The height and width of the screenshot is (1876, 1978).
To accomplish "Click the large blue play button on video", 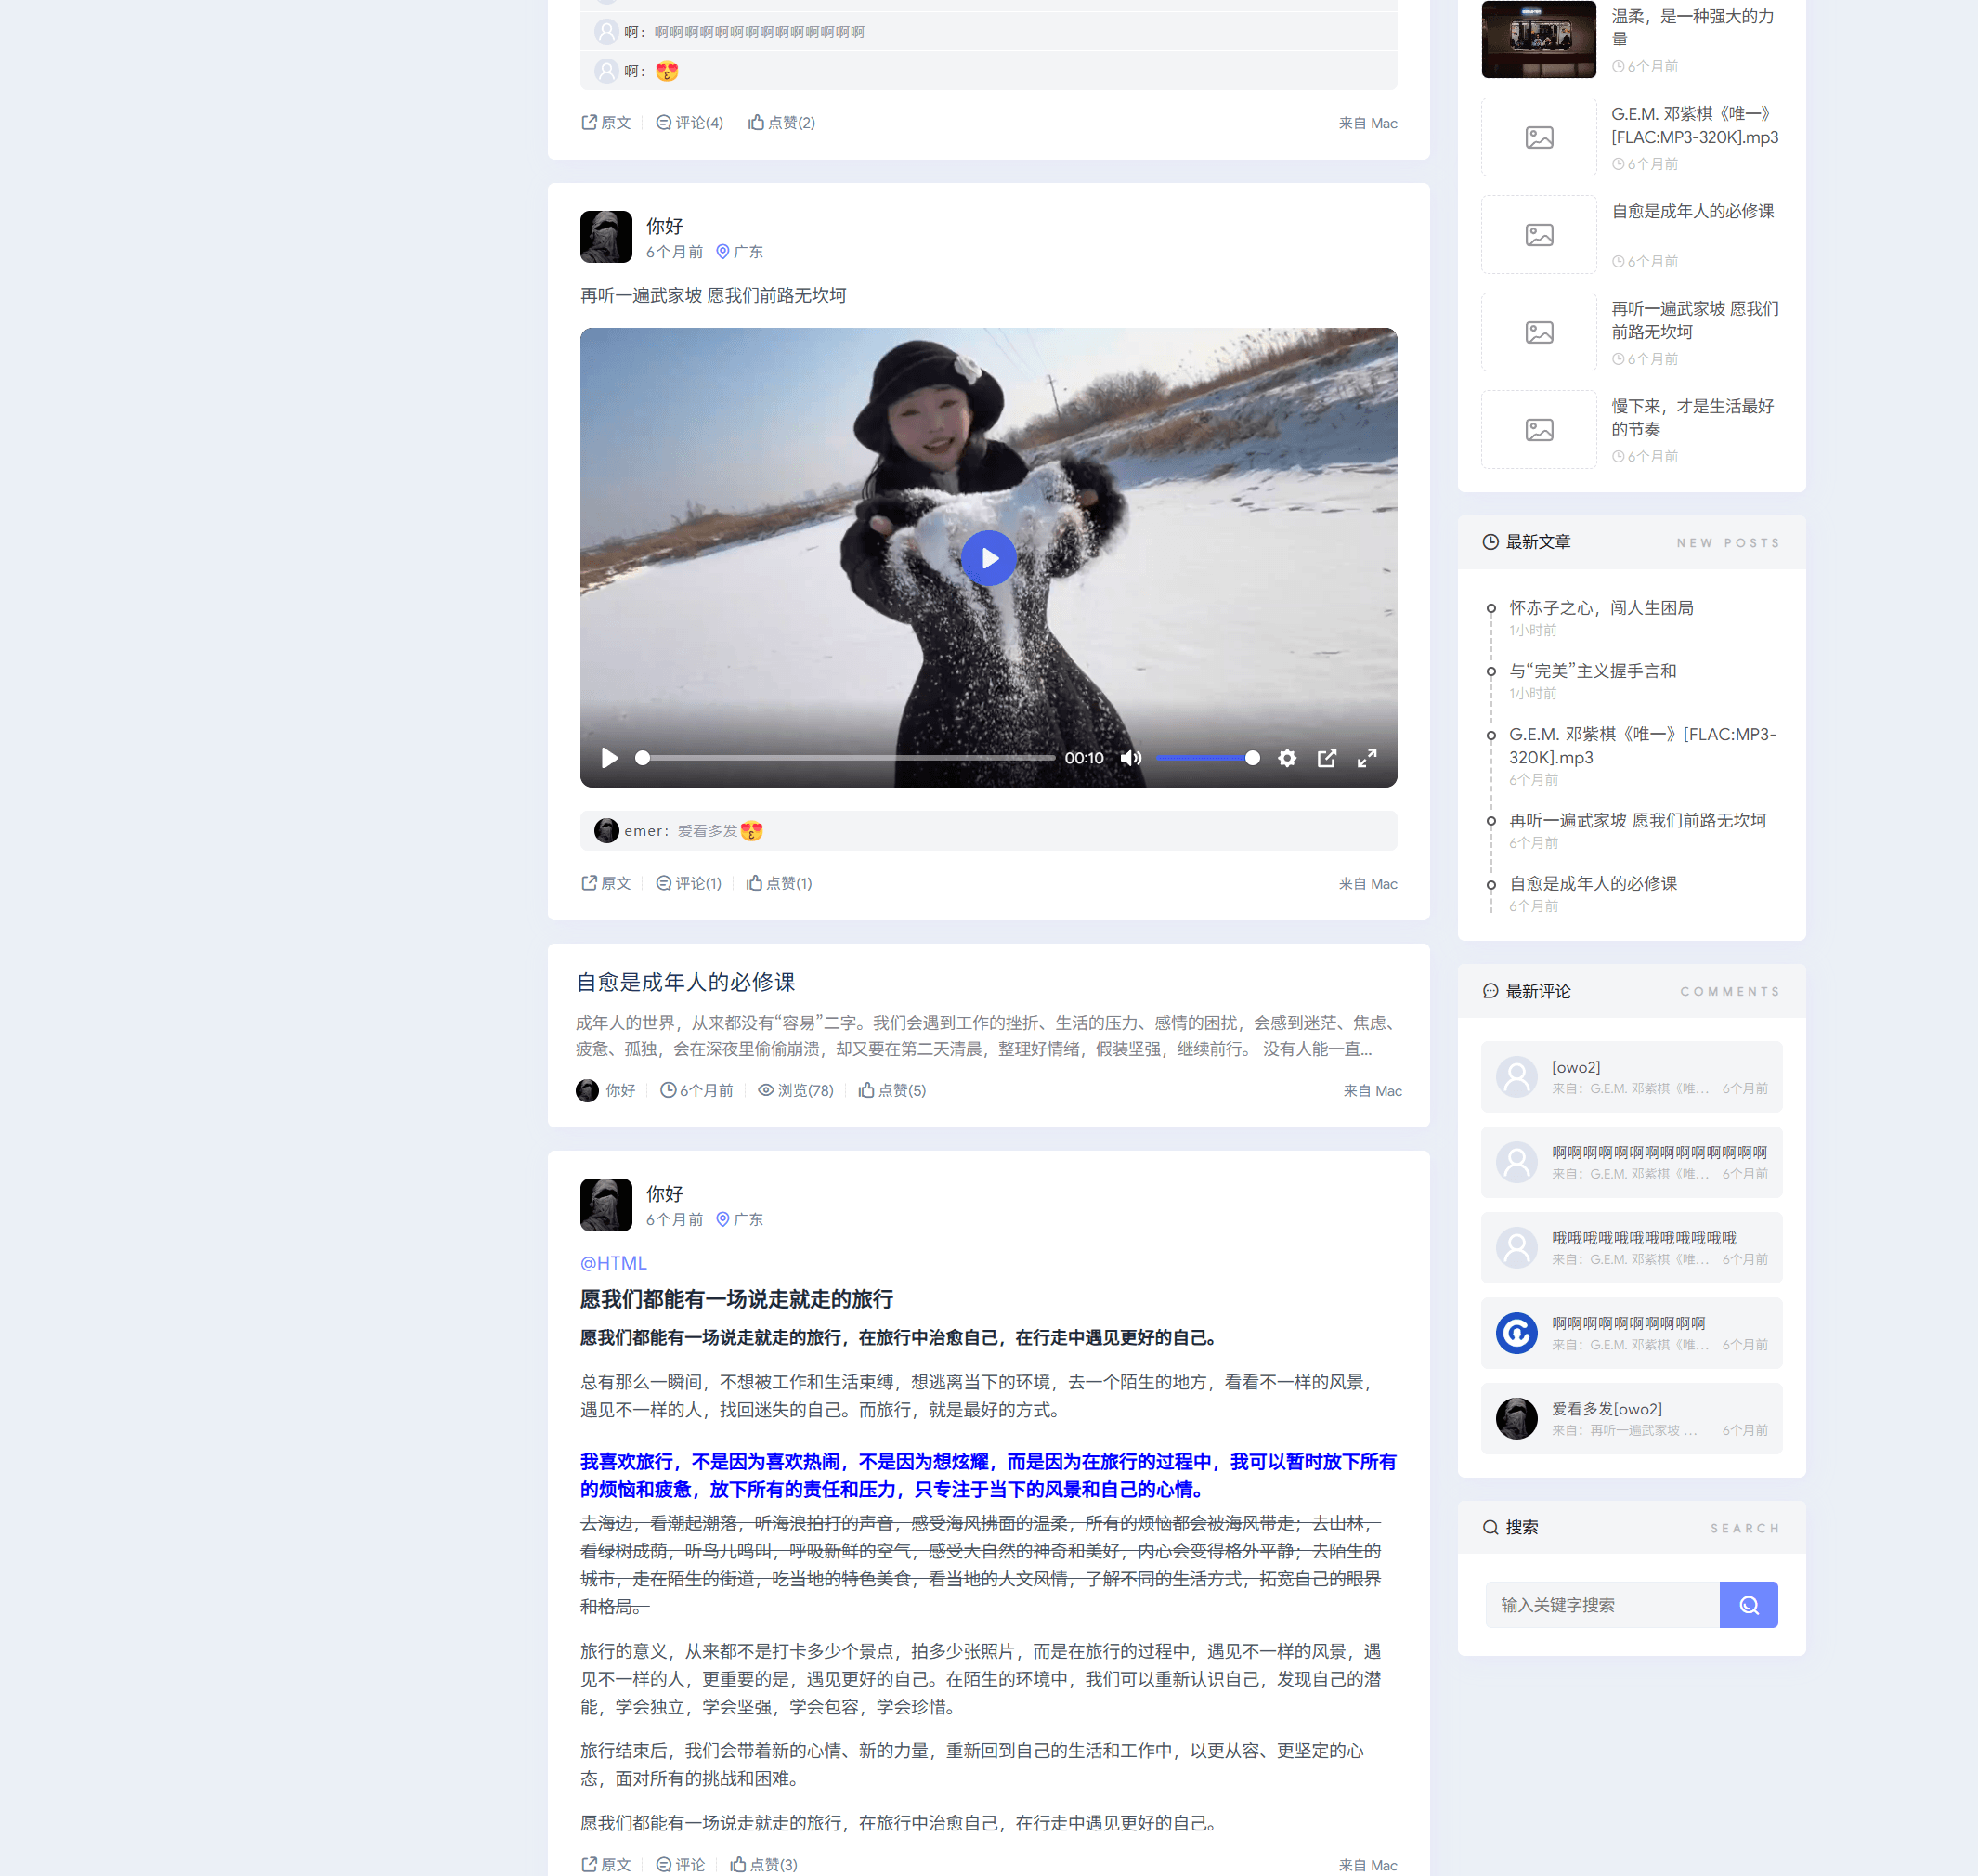I will pos(988,558).
